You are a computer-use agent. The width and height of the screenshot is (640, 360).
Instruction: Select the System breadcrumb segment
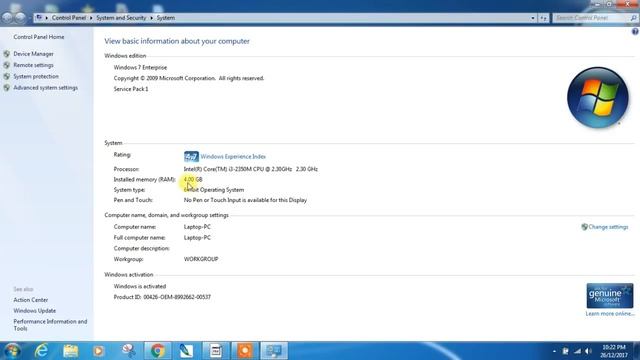[x=166, y=18]
